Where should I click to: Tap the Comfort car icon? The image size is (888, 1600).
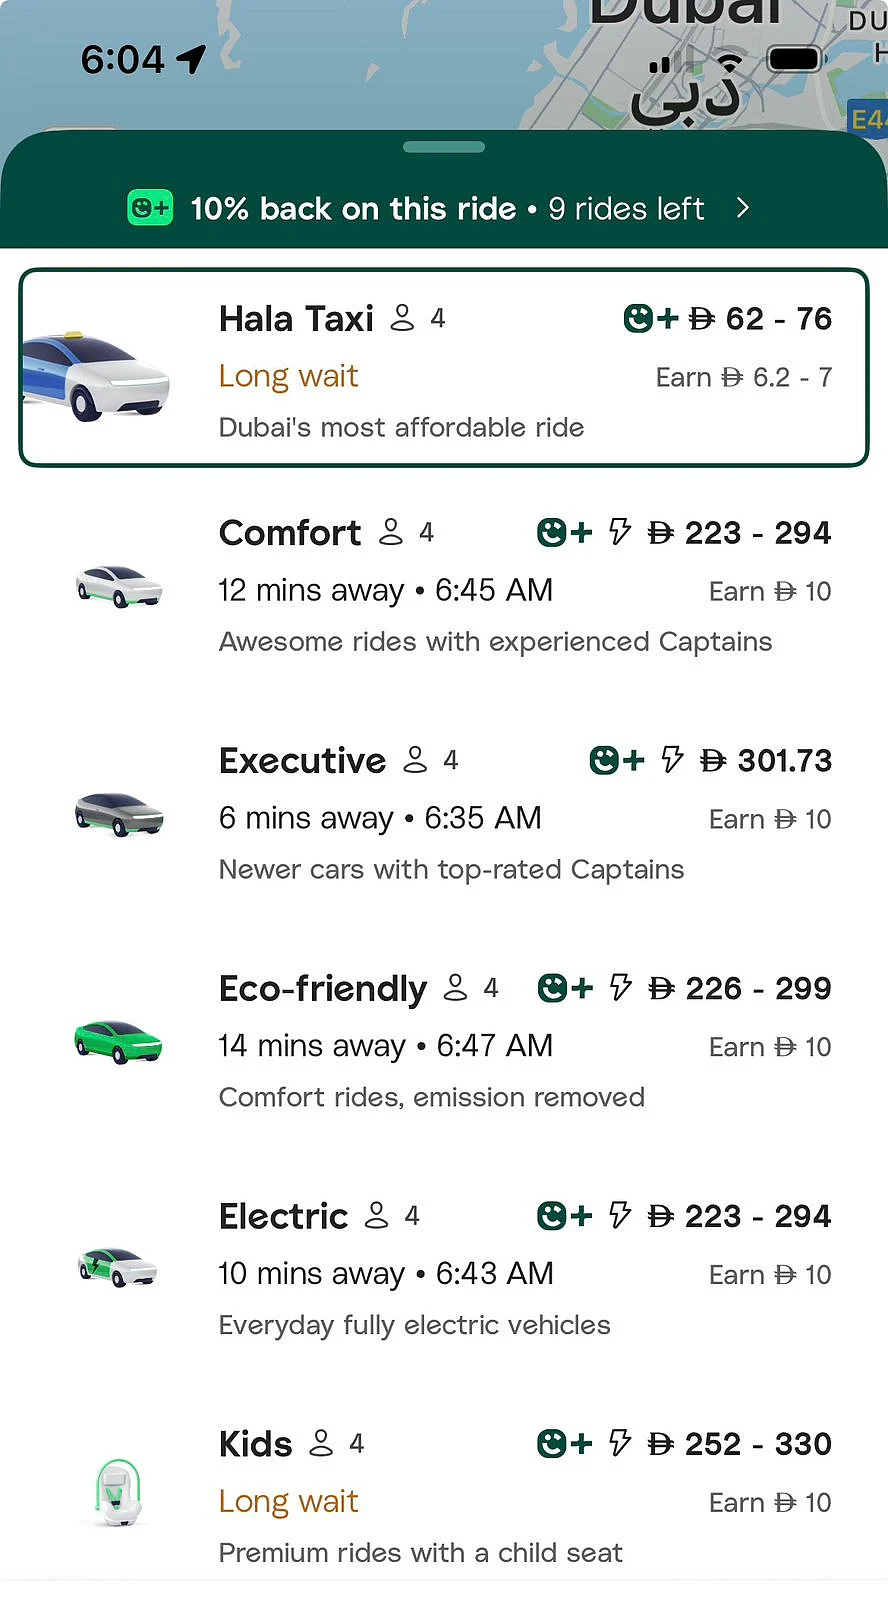click(x=119, y=587)
